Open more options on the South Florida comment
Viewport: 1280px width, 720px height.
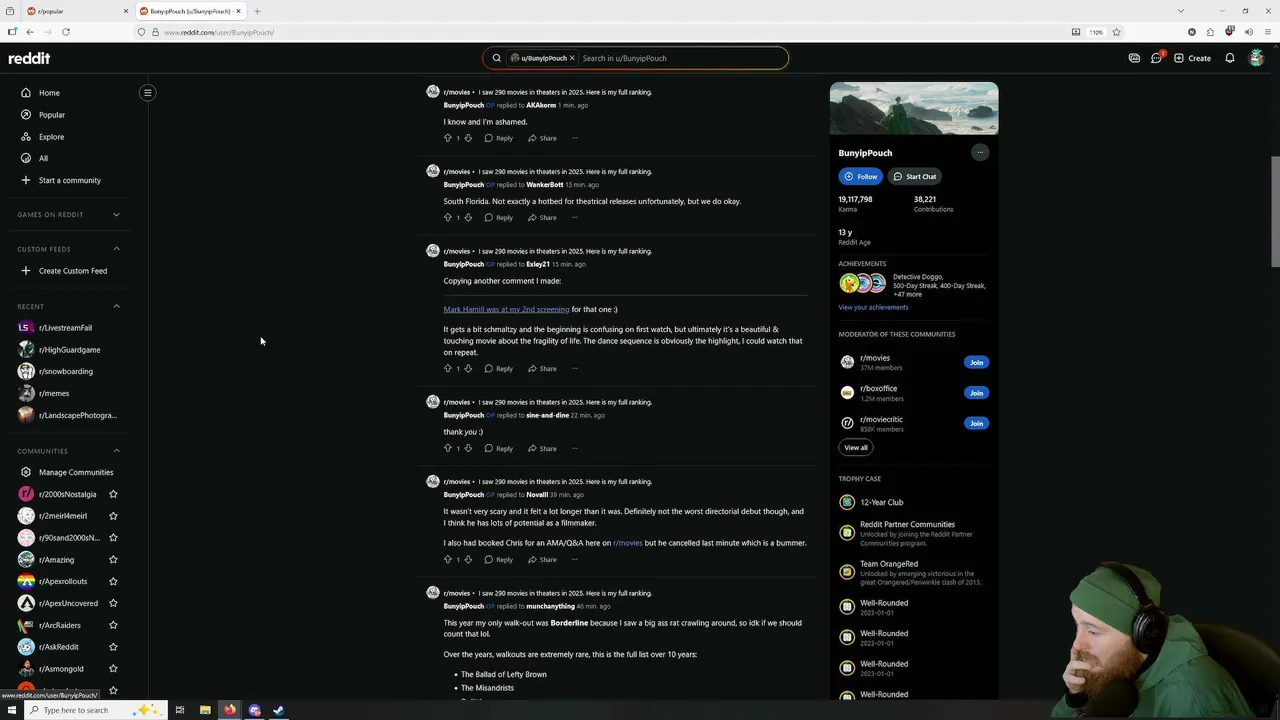point(575,218)
